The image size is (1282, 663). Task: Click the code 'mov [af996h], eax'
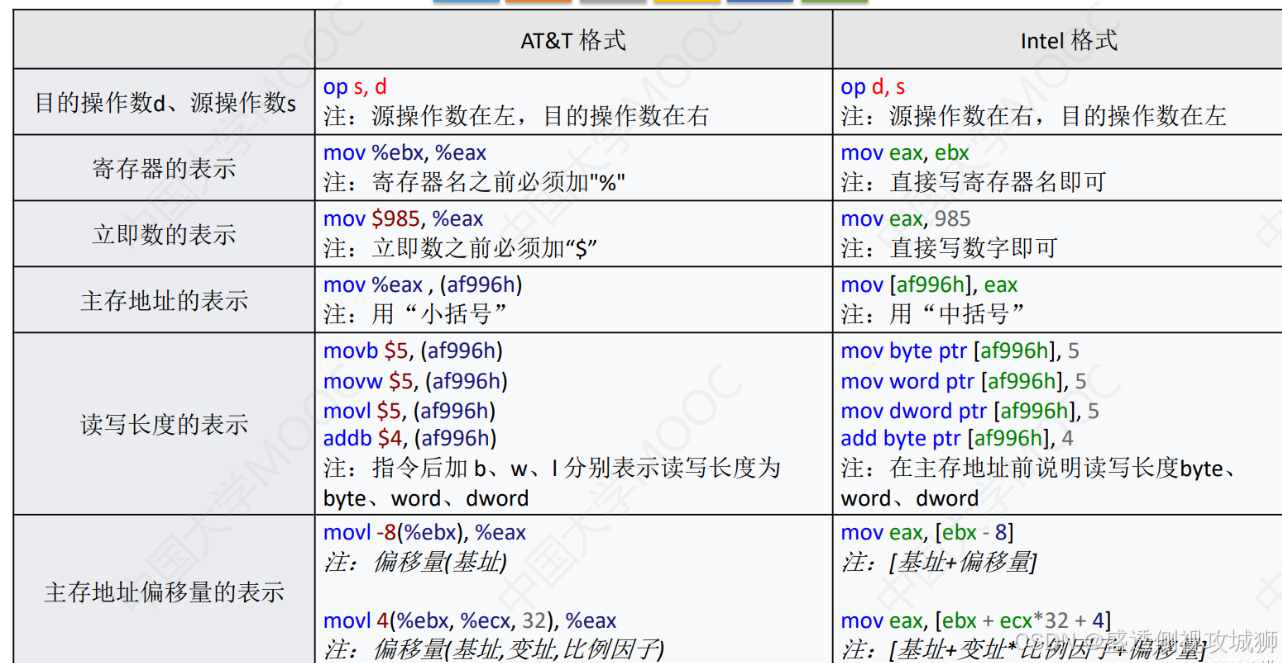(x=930, y=285)
